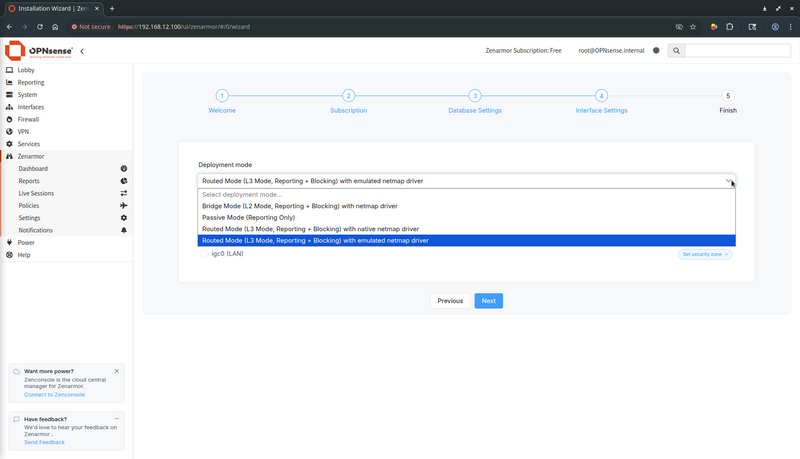Reload the page in browser
The width and height of the screenshot is (800, 459).
pos(40,27)
